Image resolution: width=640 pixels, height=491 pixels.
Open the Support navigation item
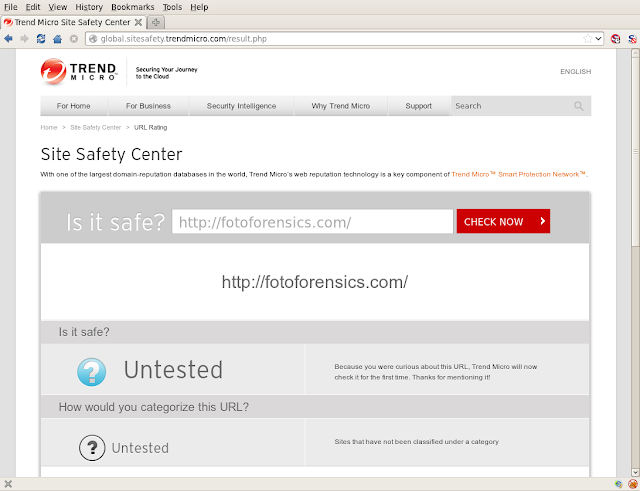[x=418, y=106]
